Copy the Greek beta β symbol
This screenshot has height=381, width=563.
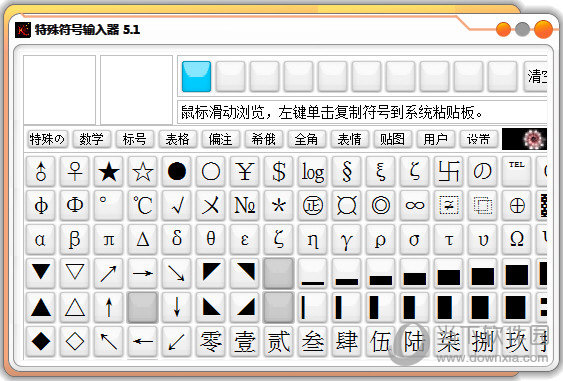pos(75,240)
